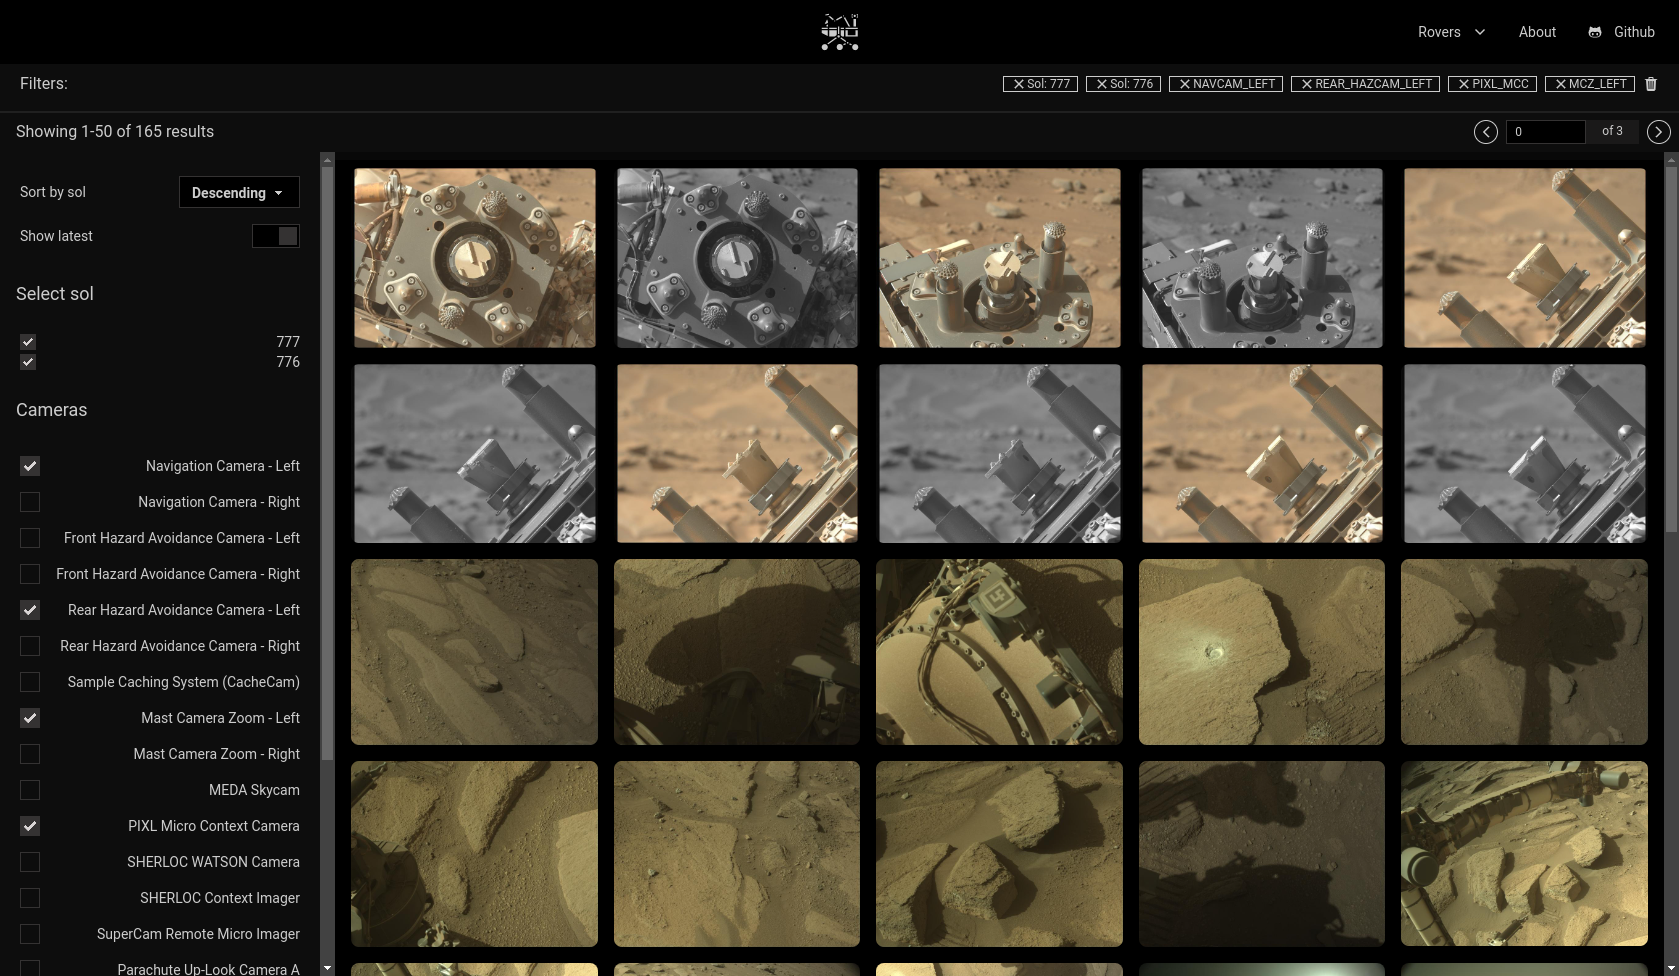This screenshot has width=1679, height=976.
Task: Uncheck the sol 777 checkbox
Action: pos(28,342)
